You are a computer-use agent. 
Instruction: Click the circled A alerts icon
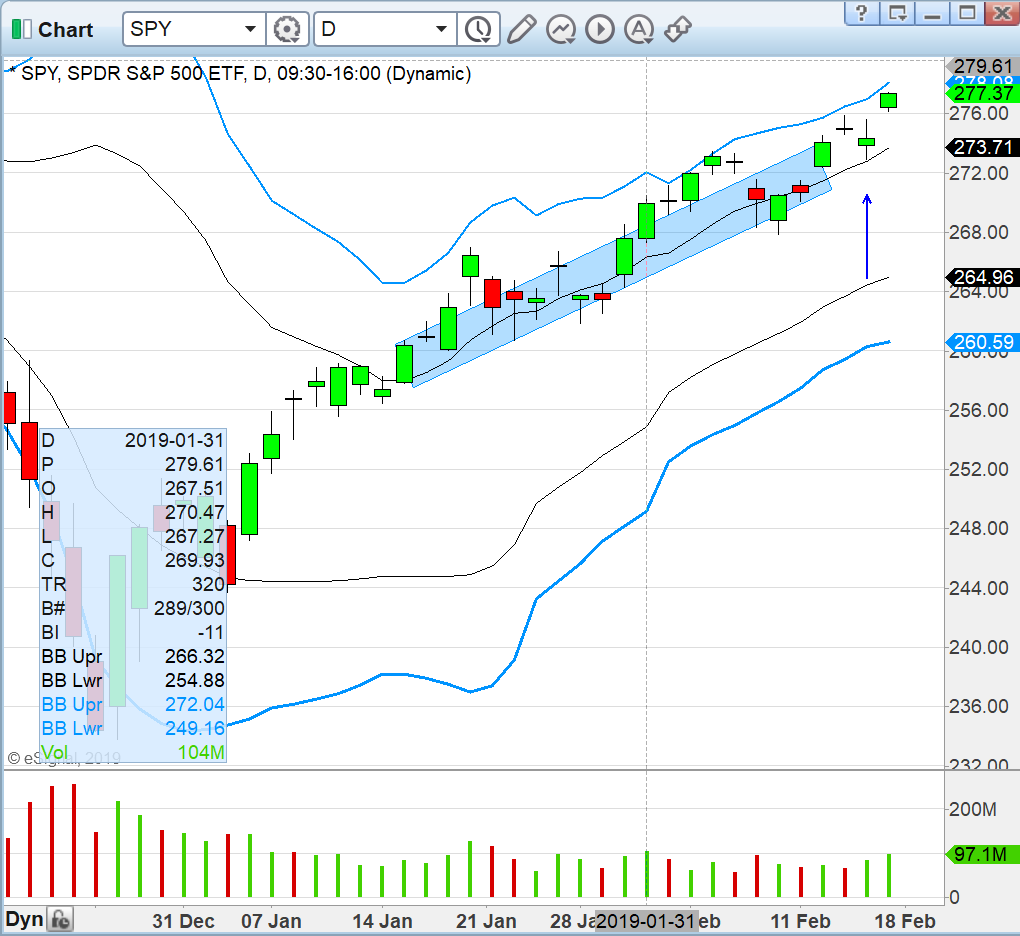pyautogui.click(x=639, y=29)
